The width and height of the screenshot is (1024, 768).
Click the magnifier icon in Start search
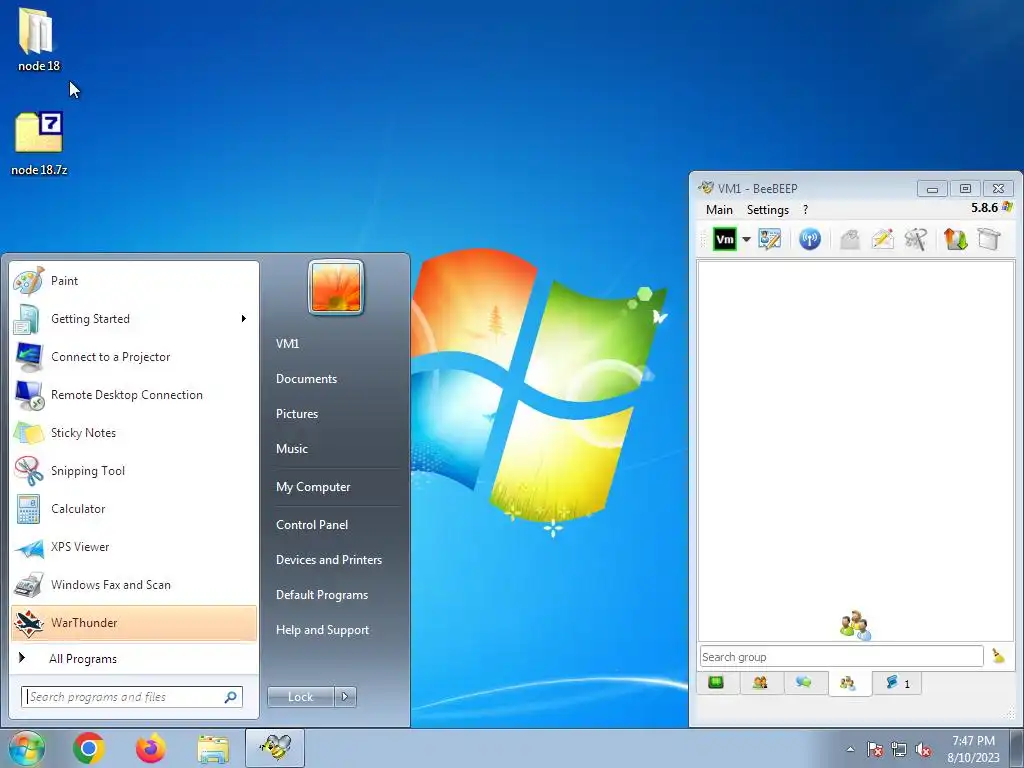(231, 697)
